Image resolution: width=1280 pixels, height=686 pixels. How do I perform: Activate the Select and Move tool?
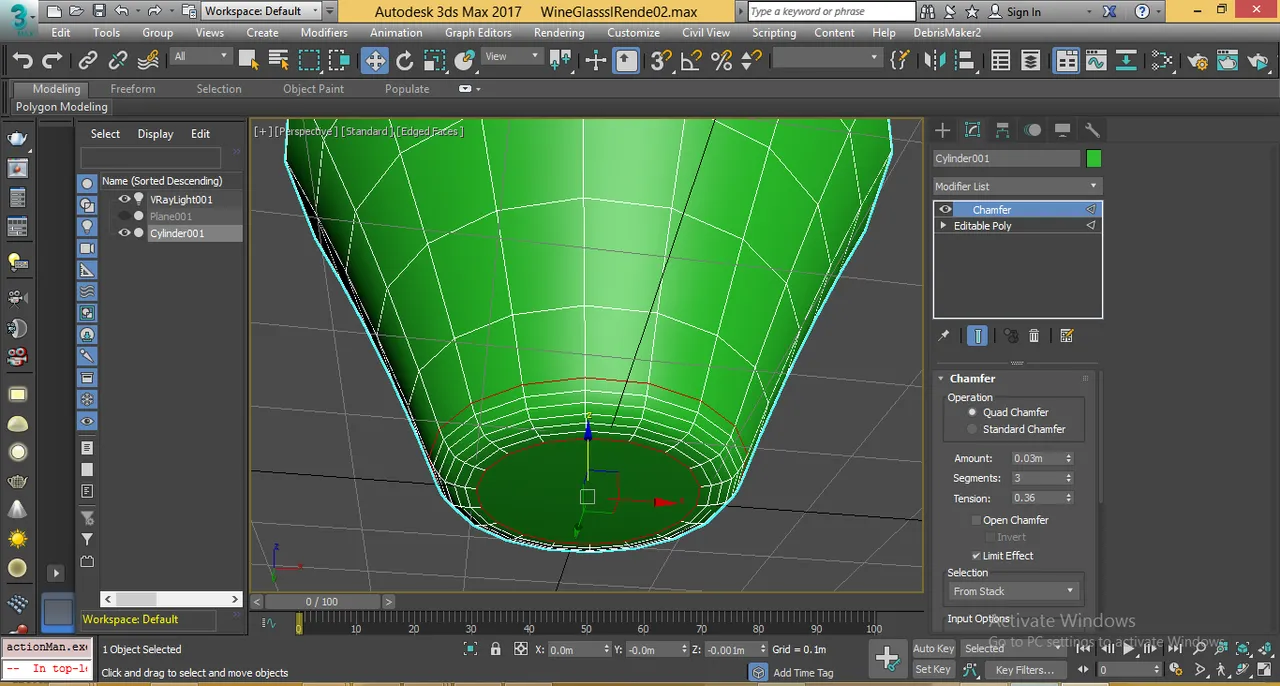(374, 61)
